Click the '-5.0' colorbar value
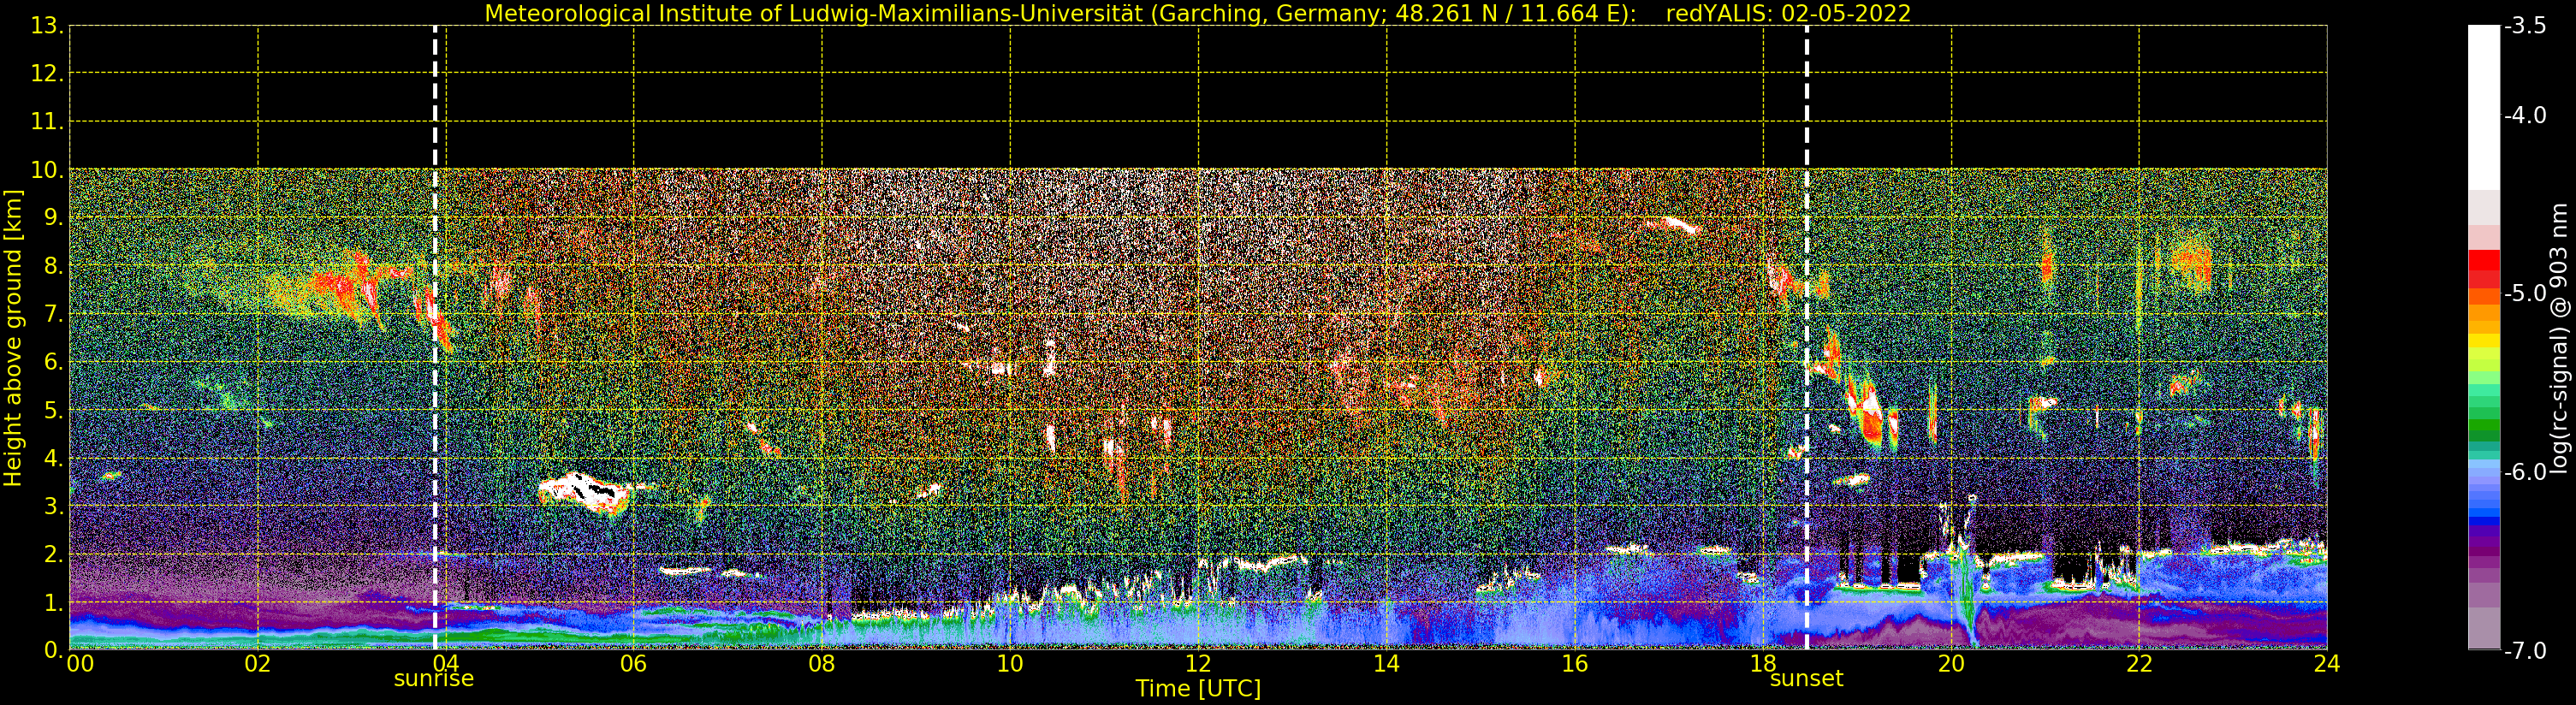 pyautogui.click(x=2525, y=293)
